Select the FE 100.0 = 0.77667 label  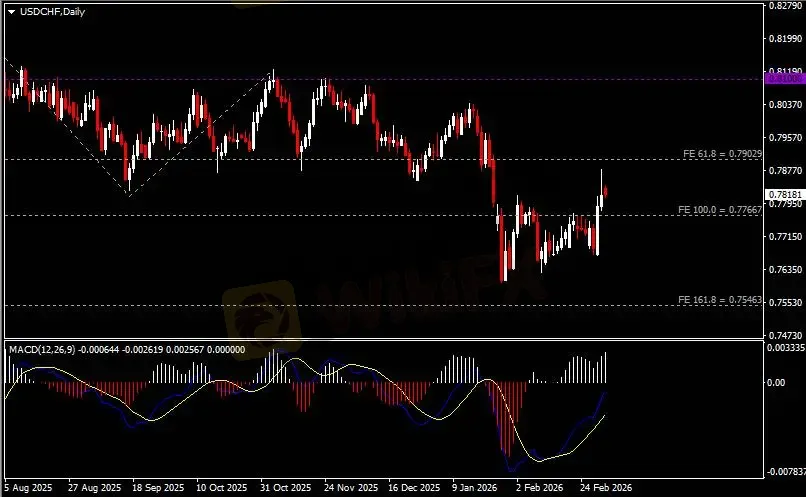tap(720, 209)
